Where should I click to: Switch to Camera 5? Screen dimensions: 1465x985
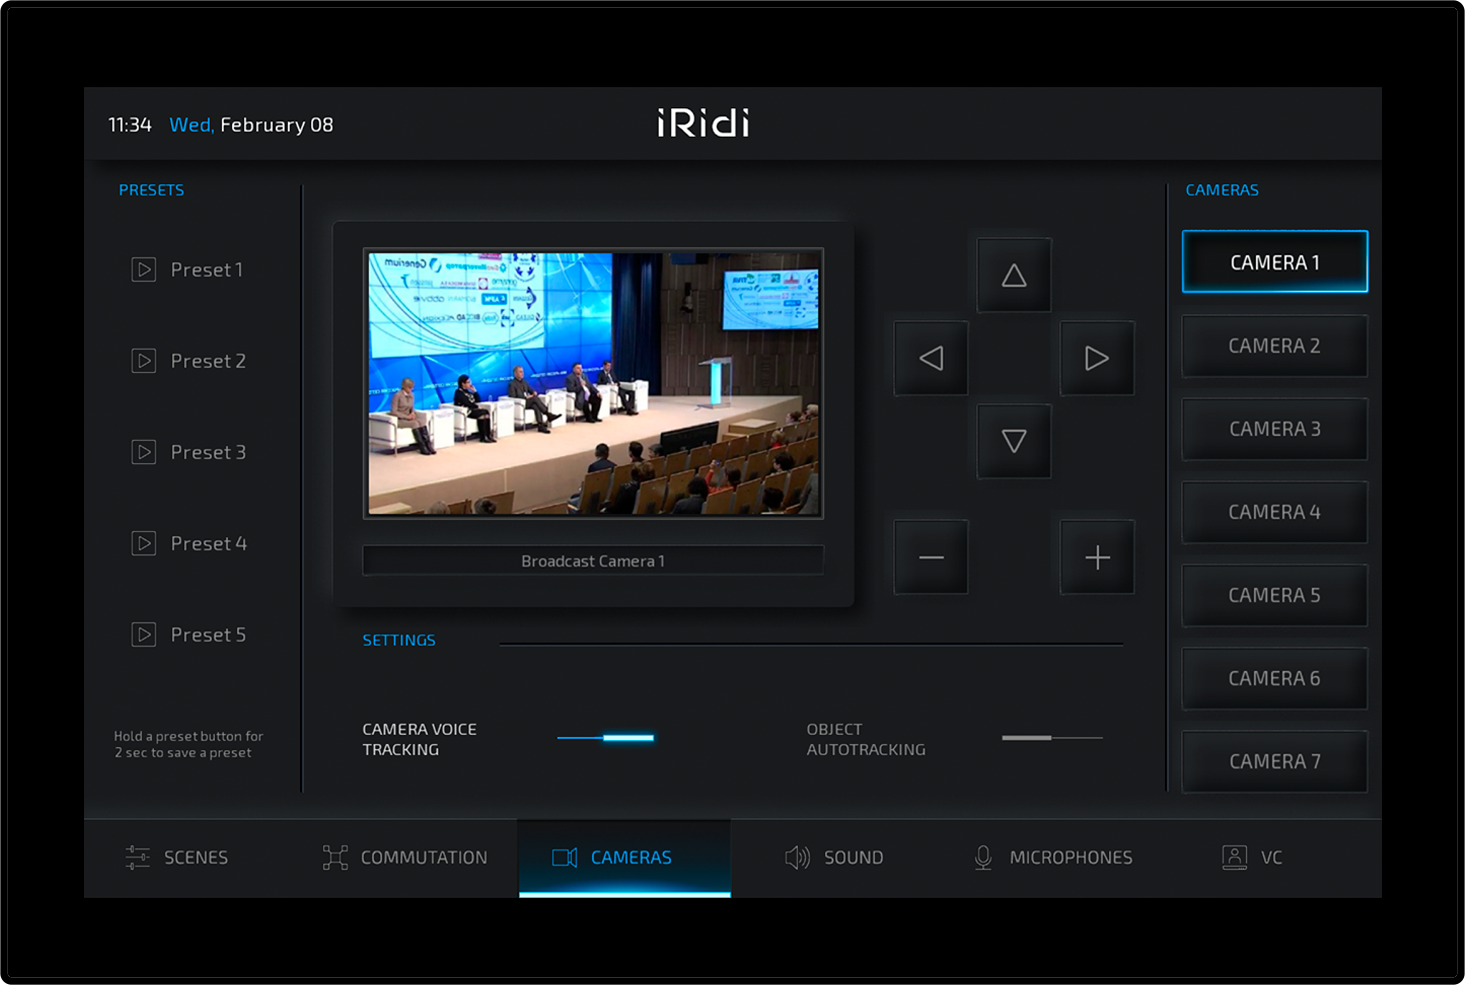(1274, 595)
